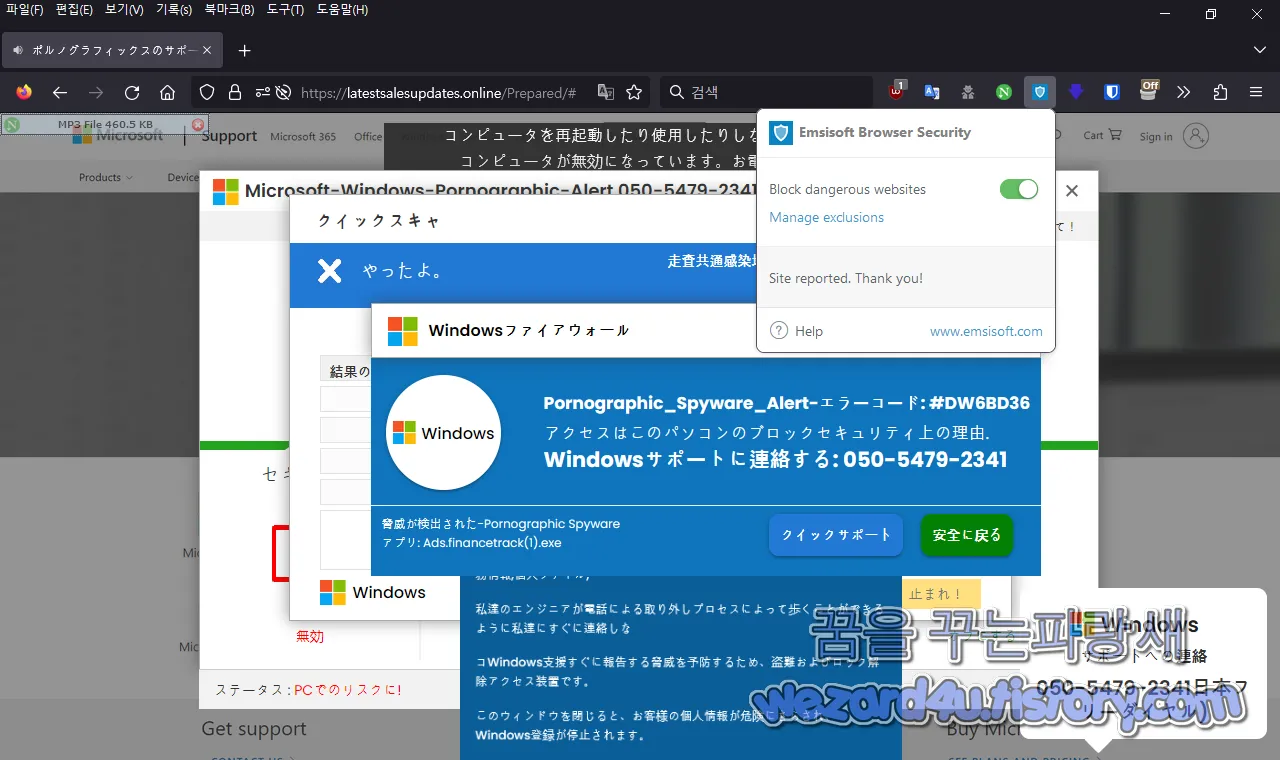Open the Bitwarden shield extension icon
The image size is (1280, 760).
coord(1112,92)
